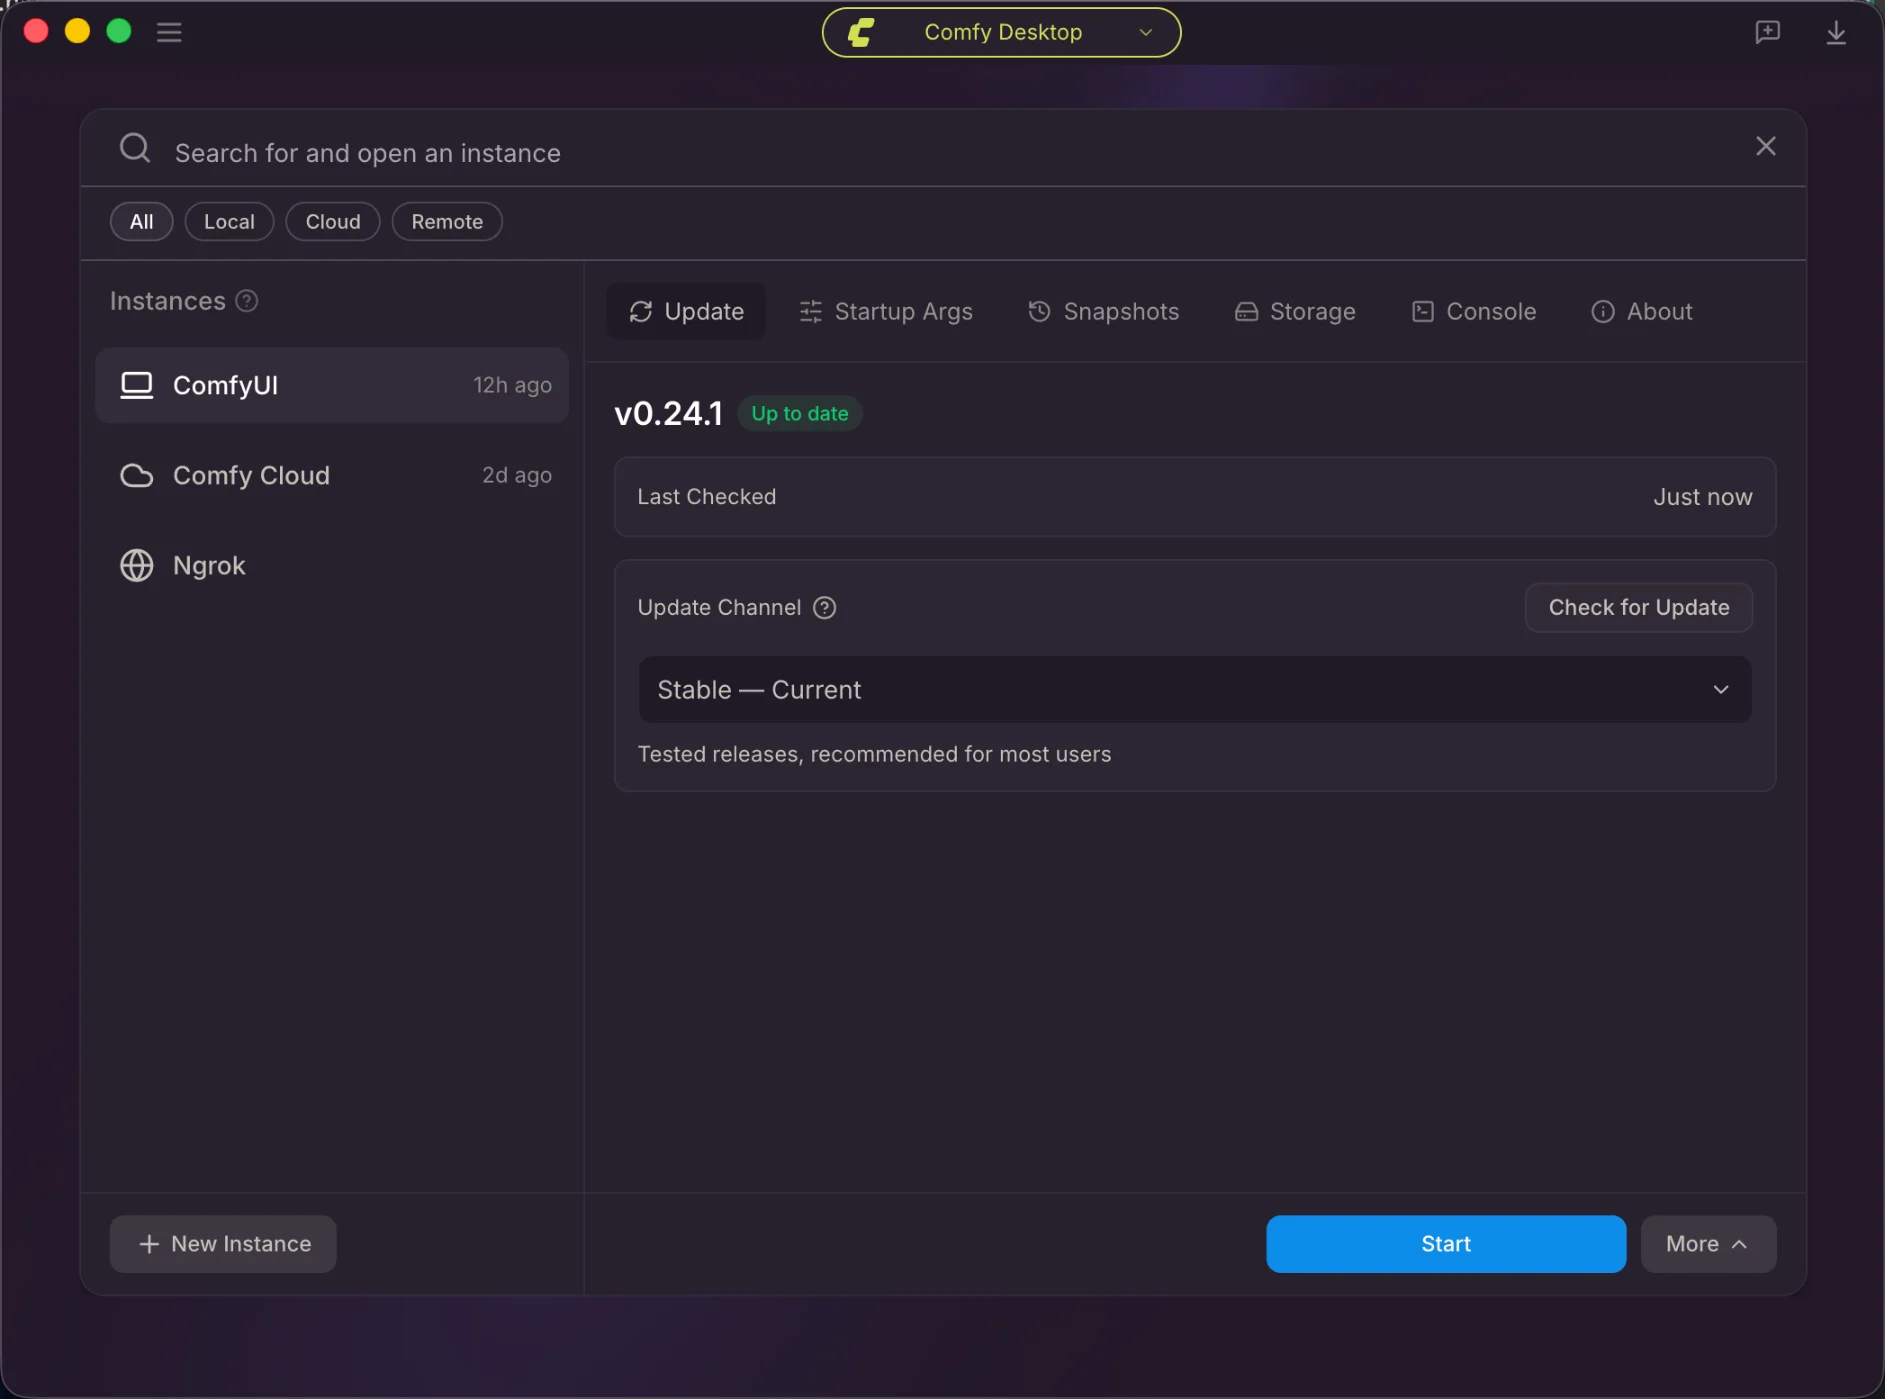Click the Last Checked label

[707, 497]
